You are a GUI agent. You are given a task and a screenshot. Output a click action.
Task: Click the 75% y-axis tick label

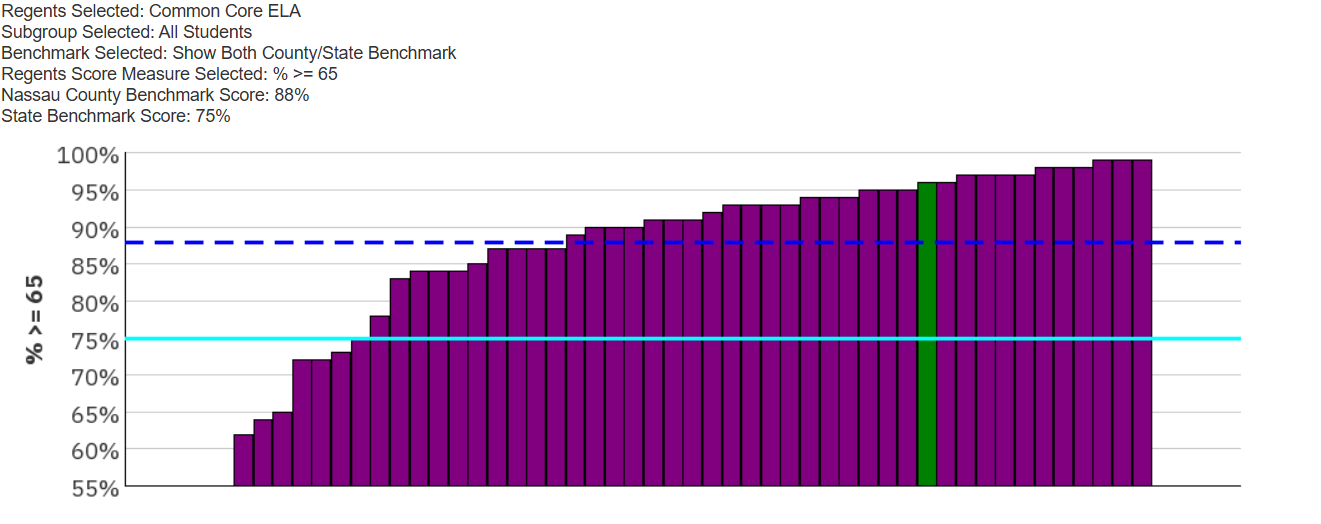pyautogui.click(x=94, y=341)
